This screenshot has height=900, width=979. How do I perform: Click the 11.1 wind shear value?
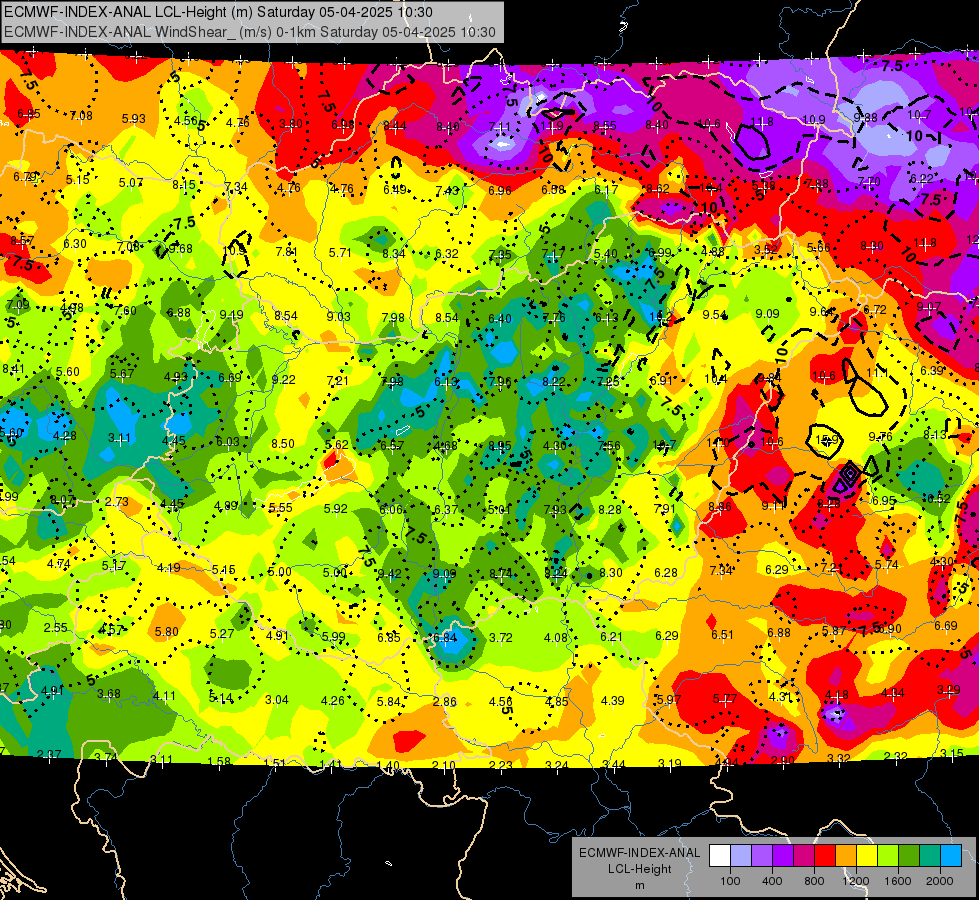pyautogui.click(x=877, y=373)
